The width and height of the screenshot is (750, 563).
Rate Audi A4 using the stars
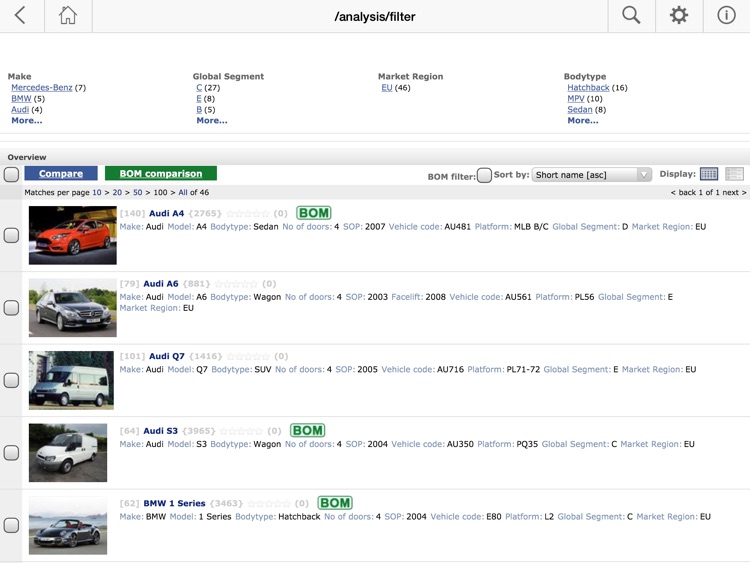[248, 213]
